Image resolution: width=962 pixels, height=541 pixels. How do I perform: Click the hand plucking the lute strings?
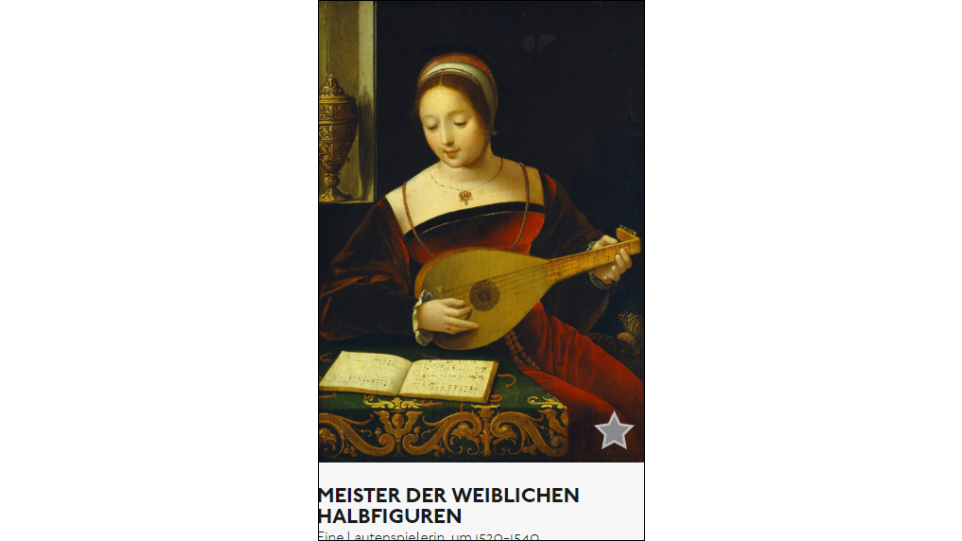pos(448,317)
